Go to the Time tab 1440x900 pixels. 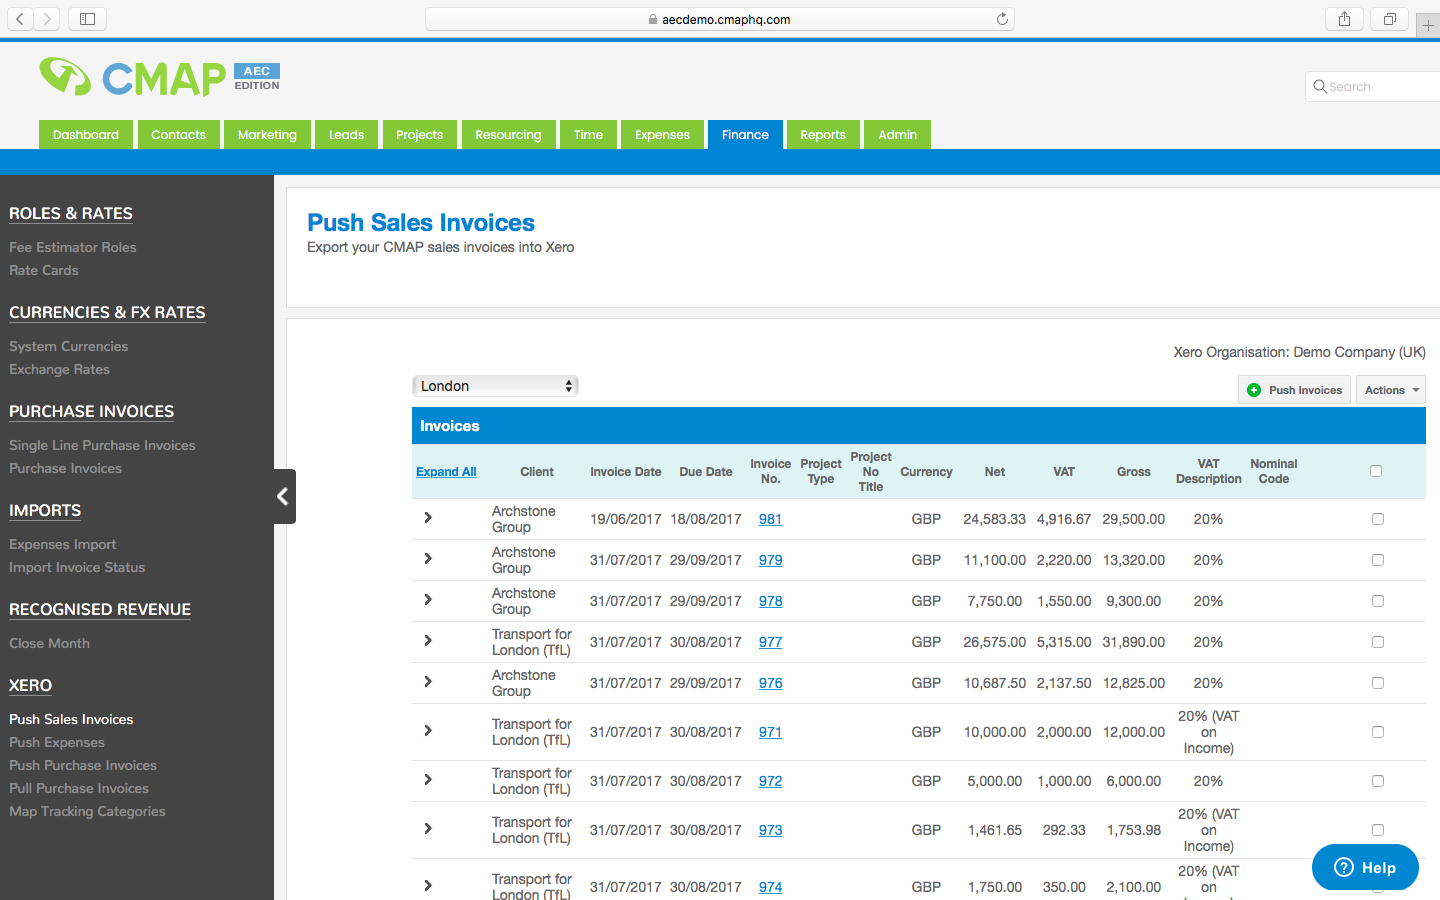click(x=588, y=135)
